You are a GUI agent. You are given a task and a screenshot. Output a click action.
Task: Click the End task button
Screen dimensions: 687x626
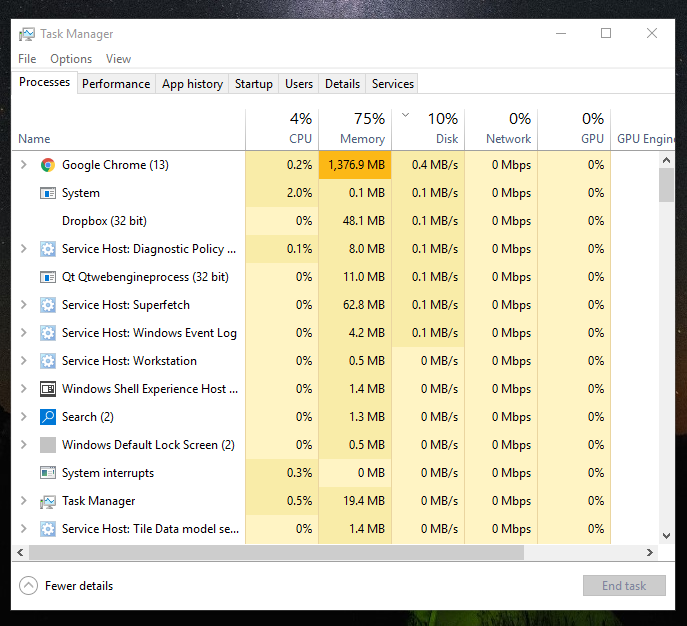(x=624, y=586)
